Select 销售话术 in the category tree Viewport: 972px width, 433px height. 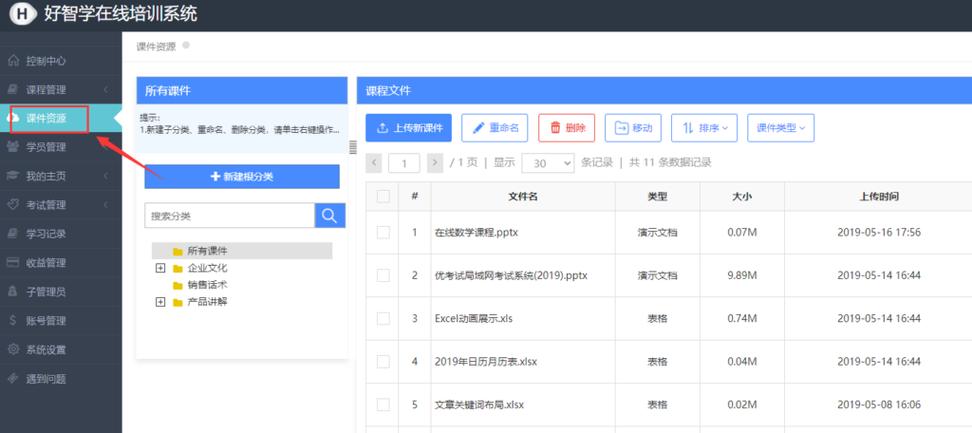(208, 286)
